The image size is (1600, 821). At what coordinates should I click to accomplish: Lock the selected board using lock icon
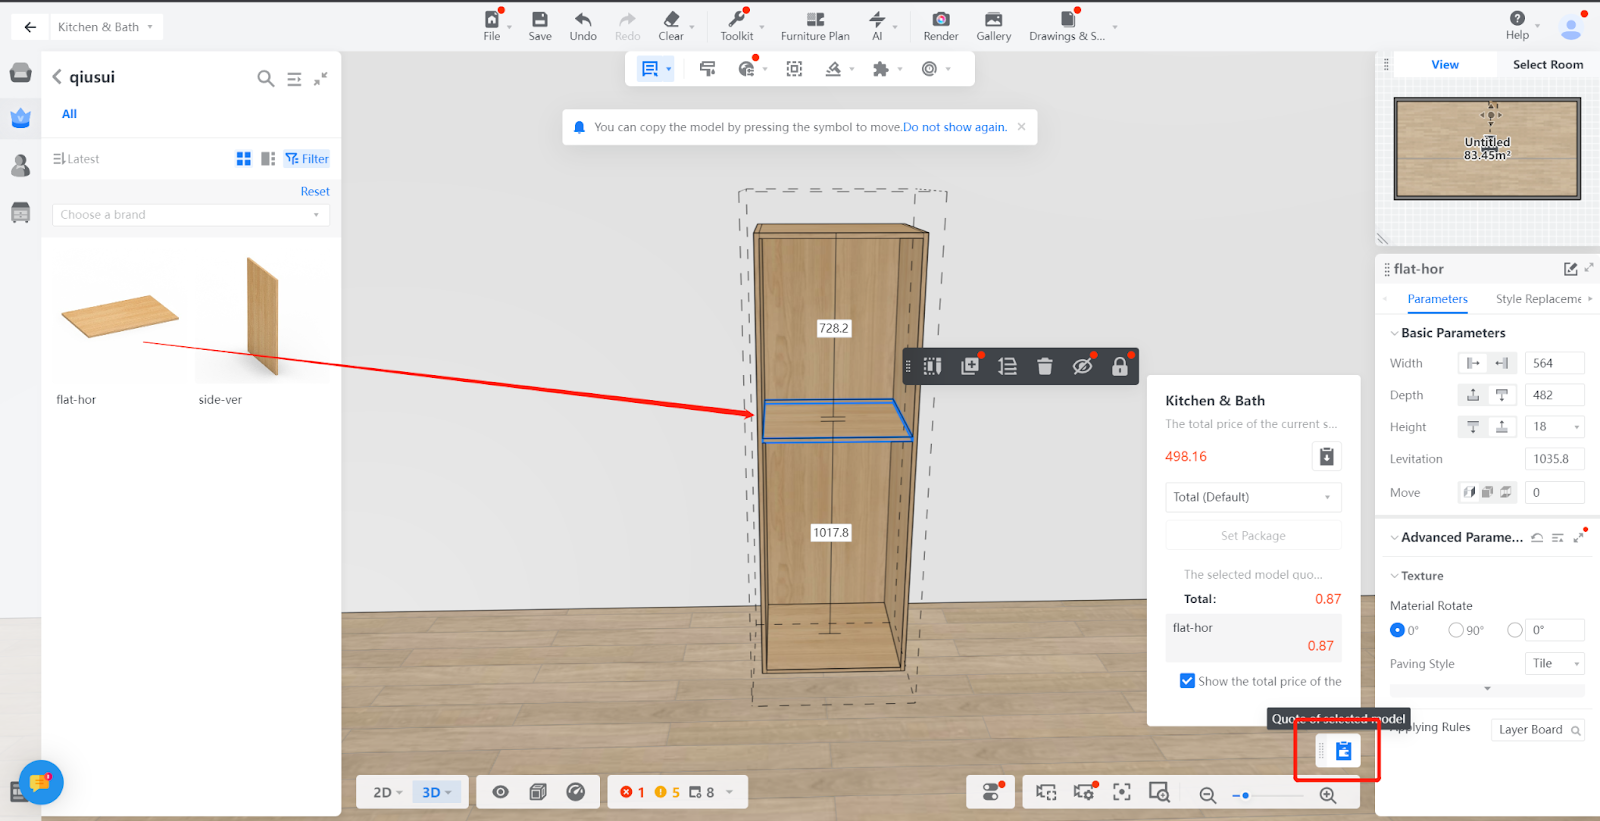pos(1119,367)
